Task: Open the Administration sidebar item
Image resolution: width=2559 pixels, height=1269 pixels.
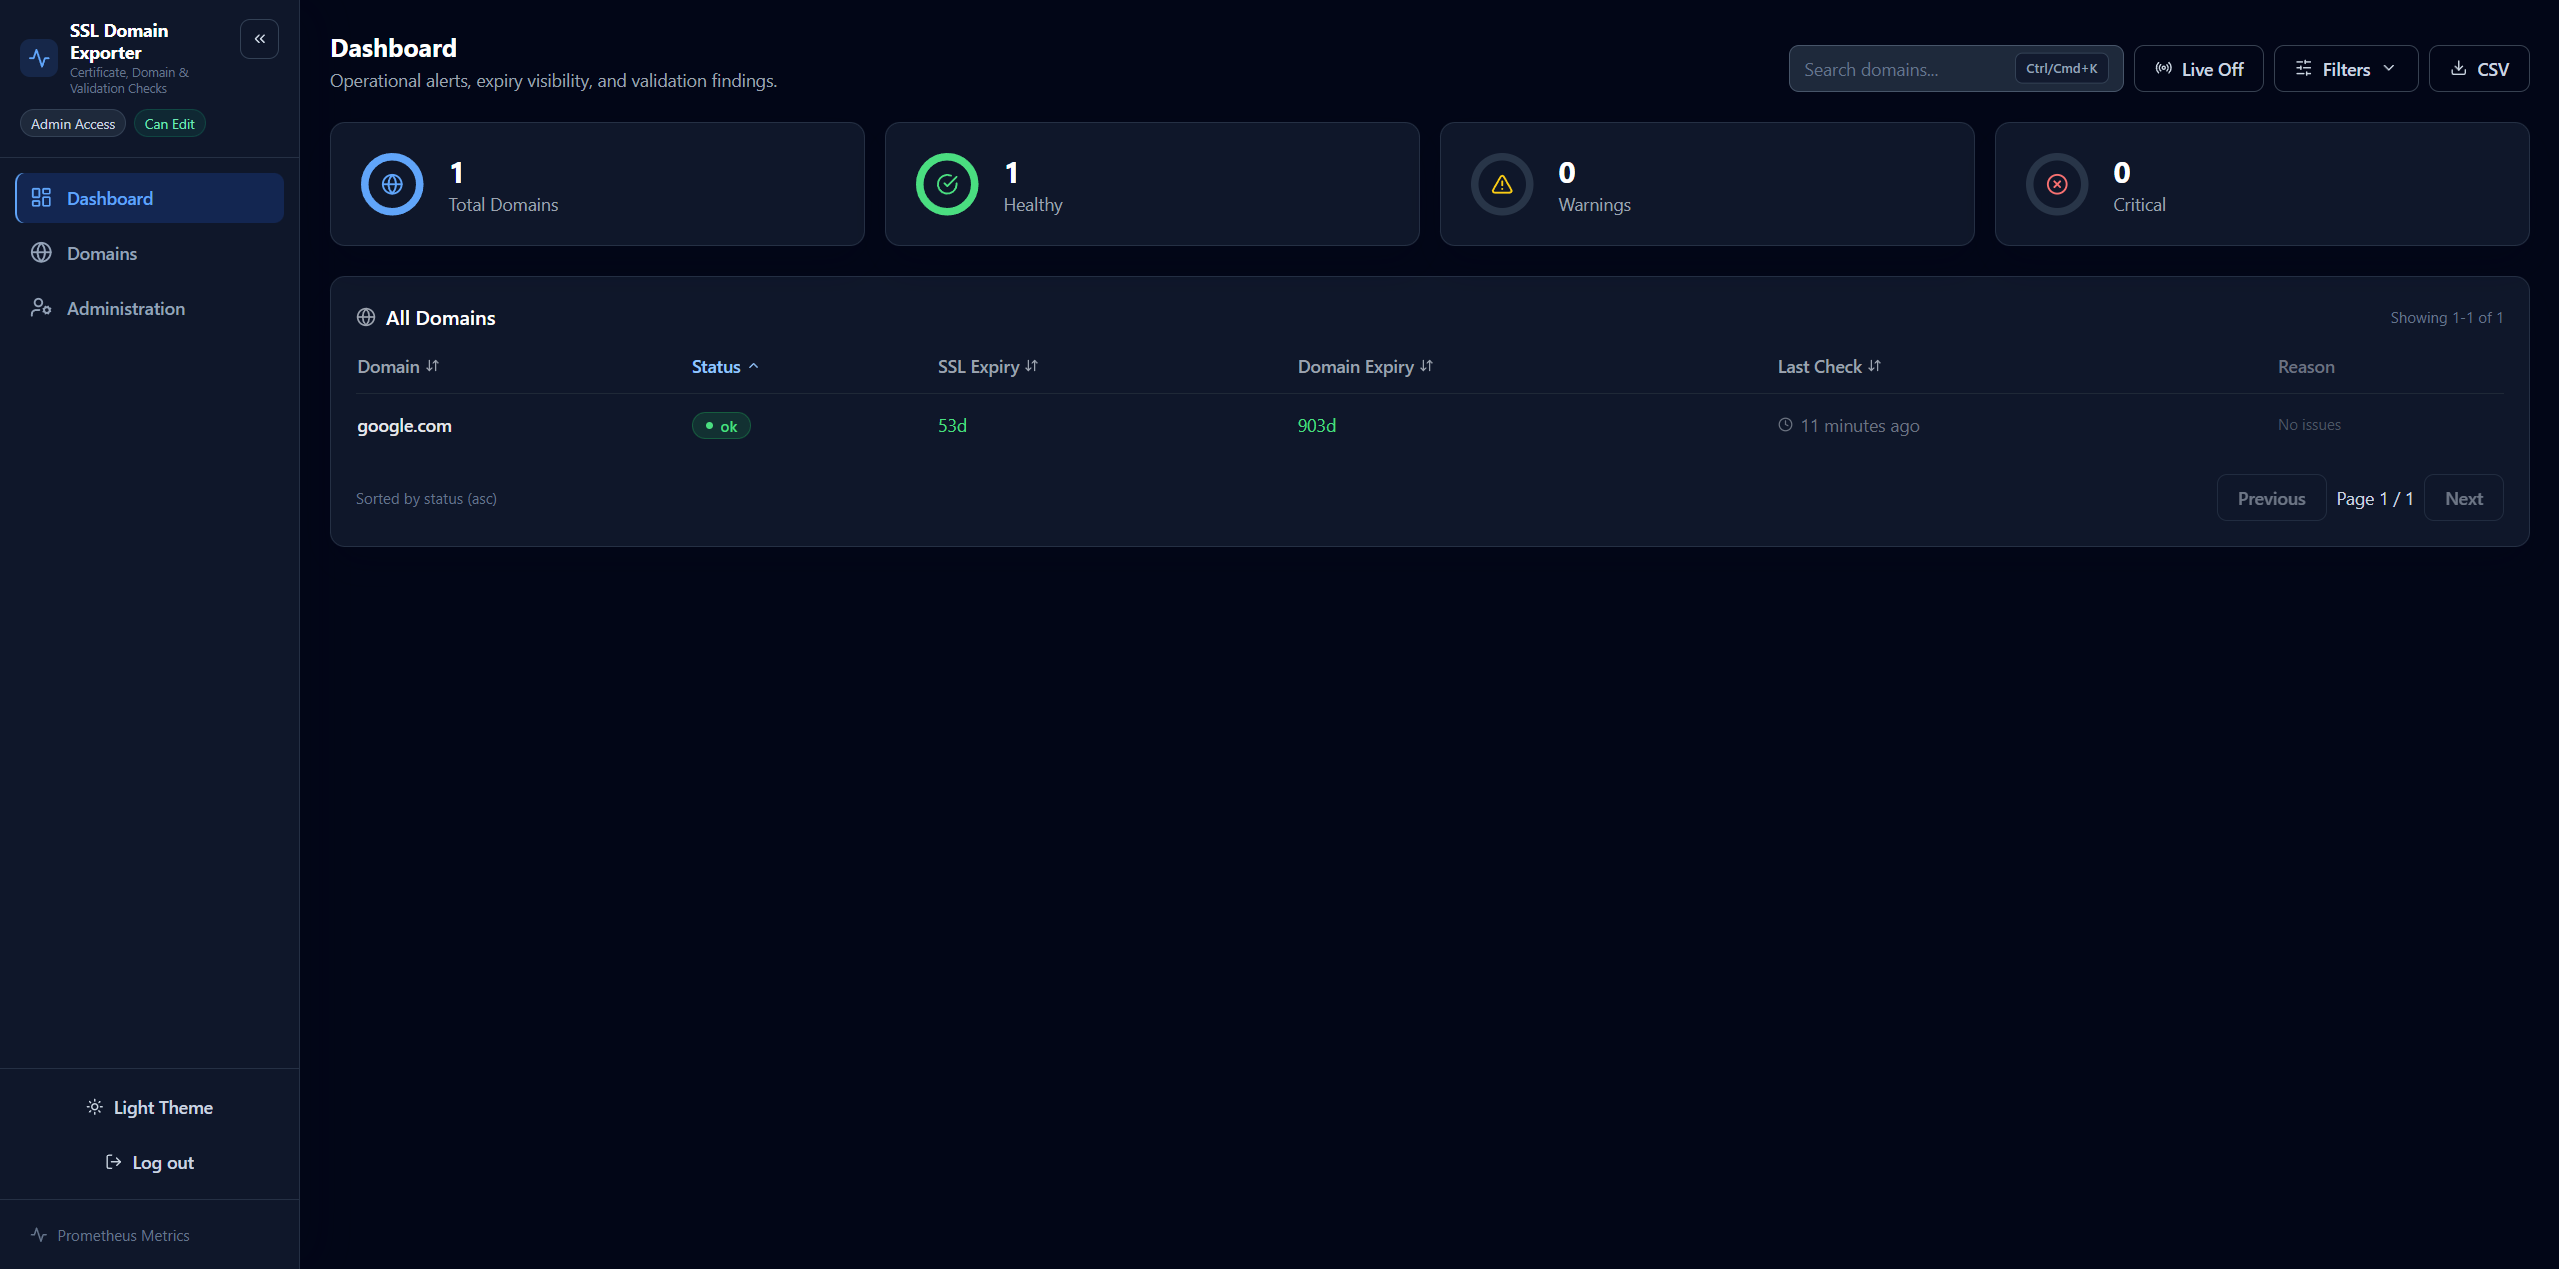Action: pyautogui.click(x=150, y=308)
